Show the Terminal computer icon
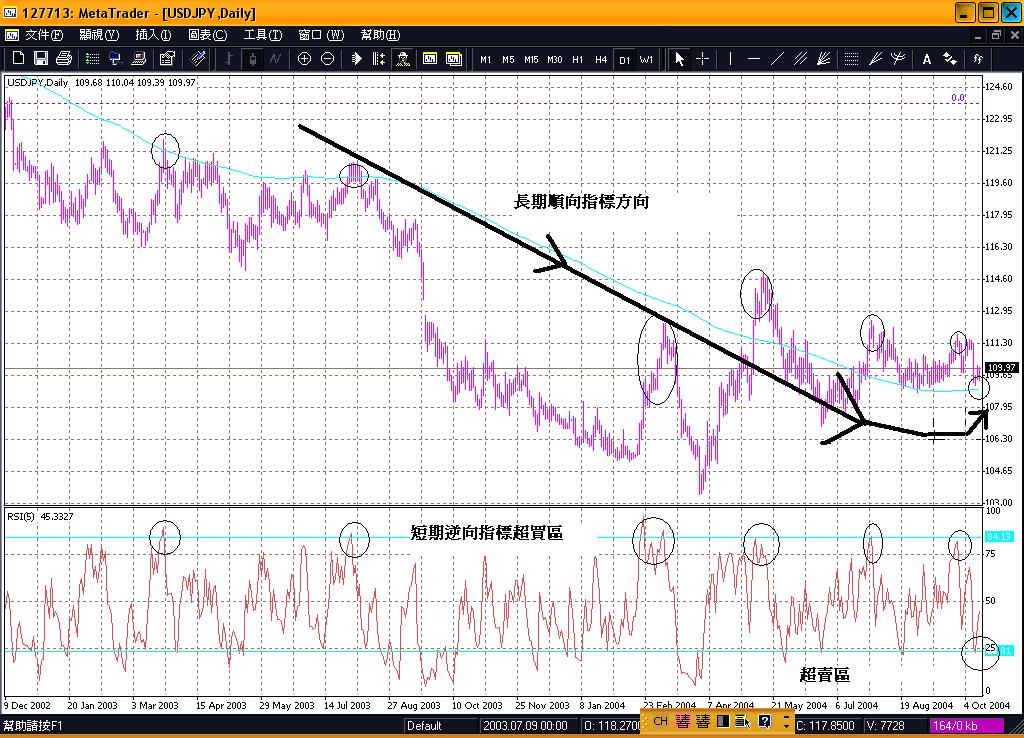The image size is (1024, 738). point(138,59)
